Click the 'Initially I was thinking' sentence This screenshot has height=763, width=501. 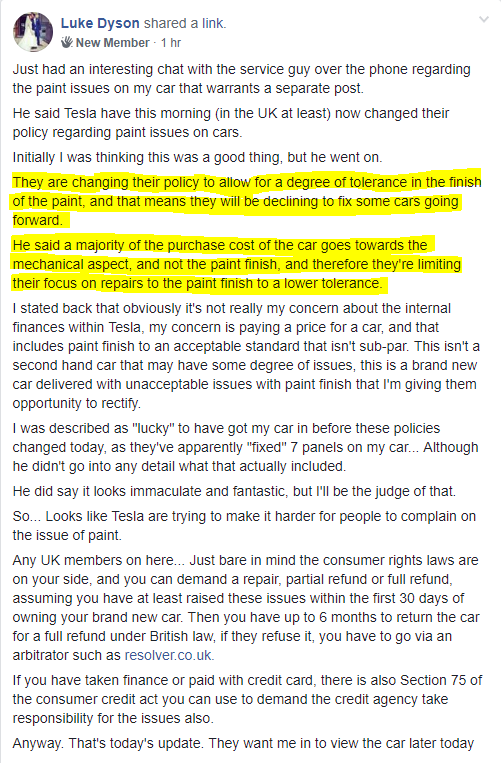click(x=197, y=157)
